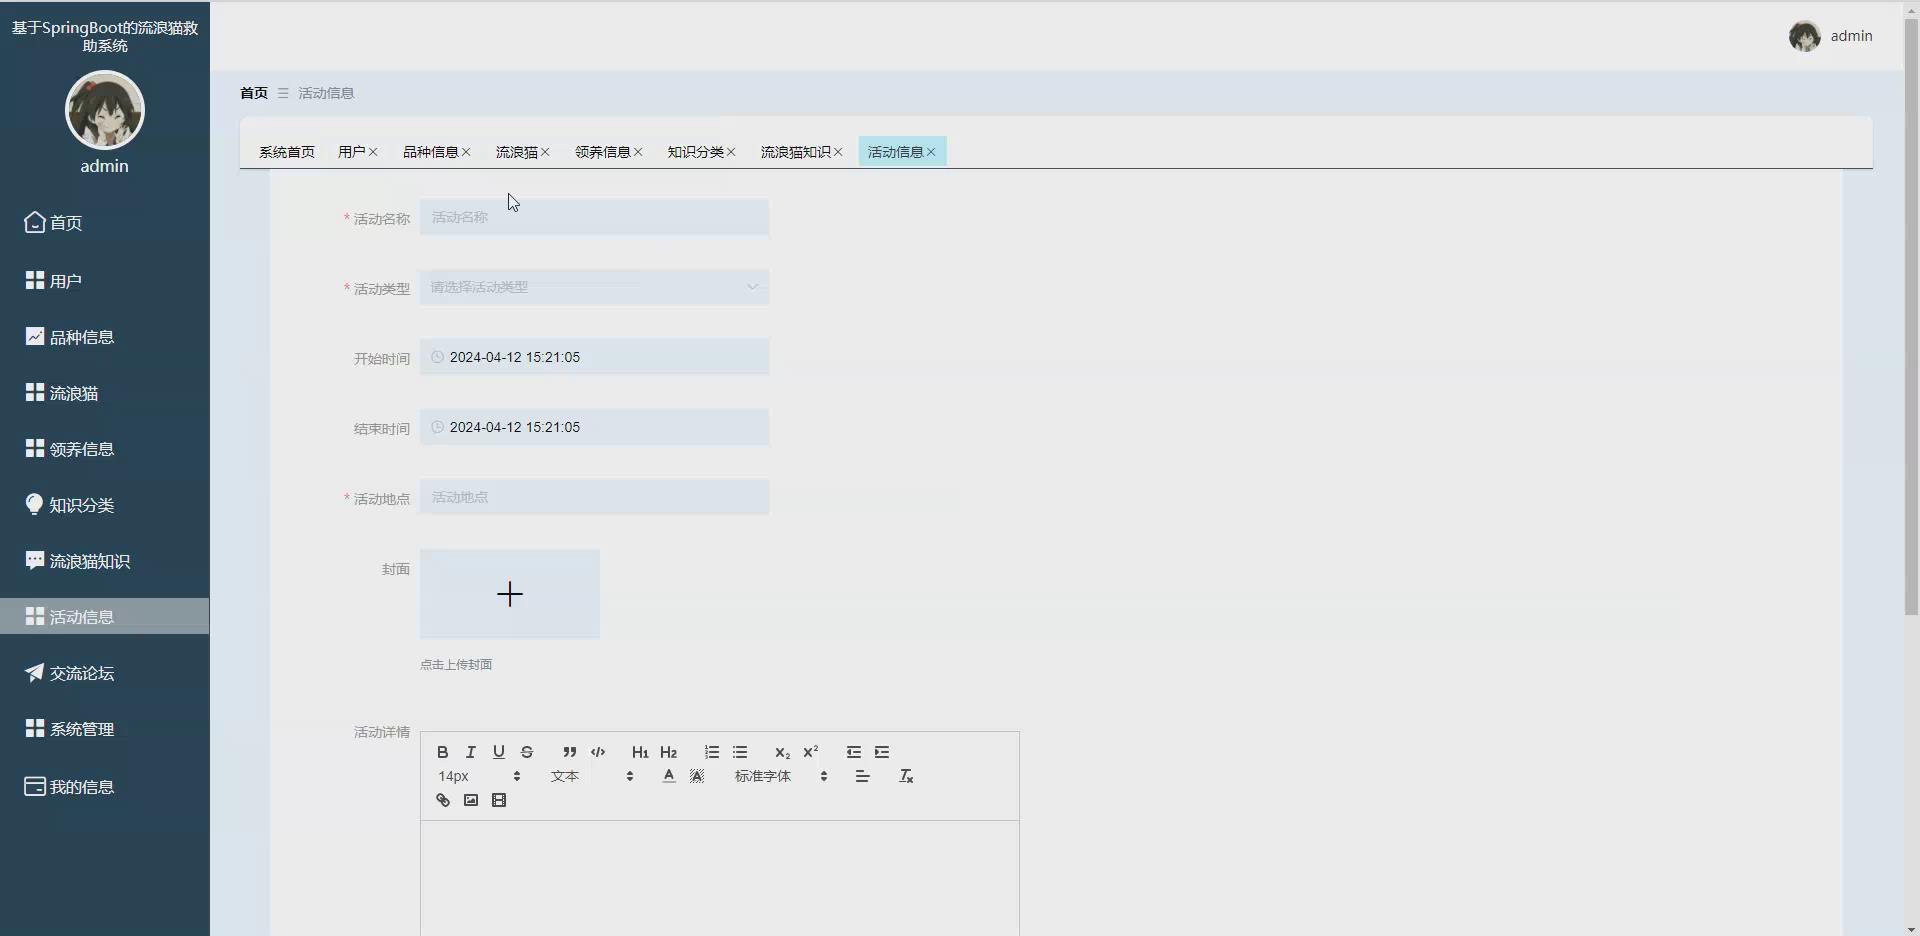Insert a video in the editor
Viewport: 1920px width, 936px height.
click(499, 800)
